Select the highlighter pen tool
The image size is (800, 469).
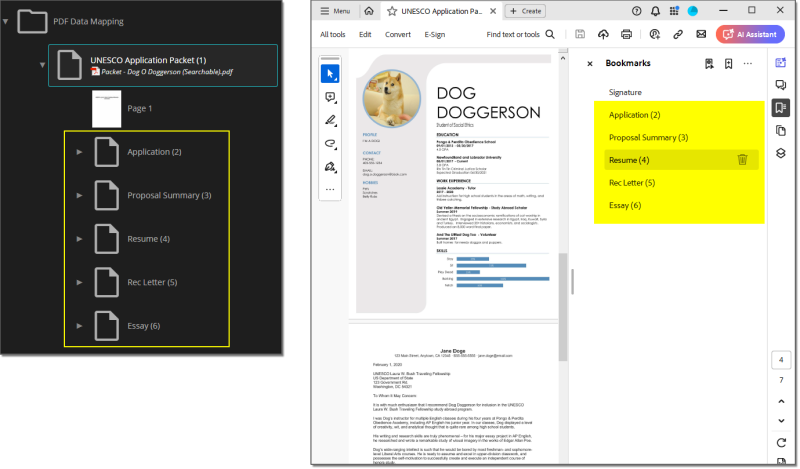click(x=330, y=120)
